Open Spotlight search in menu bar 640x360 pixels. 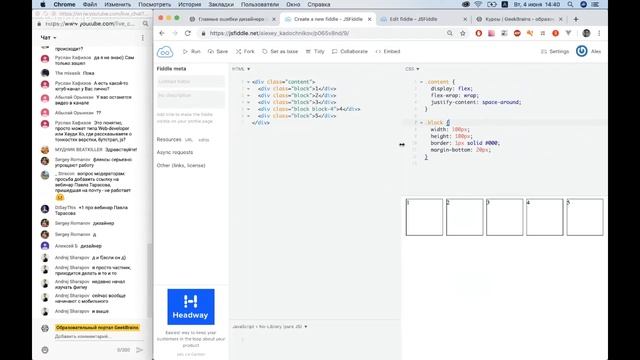570,4
